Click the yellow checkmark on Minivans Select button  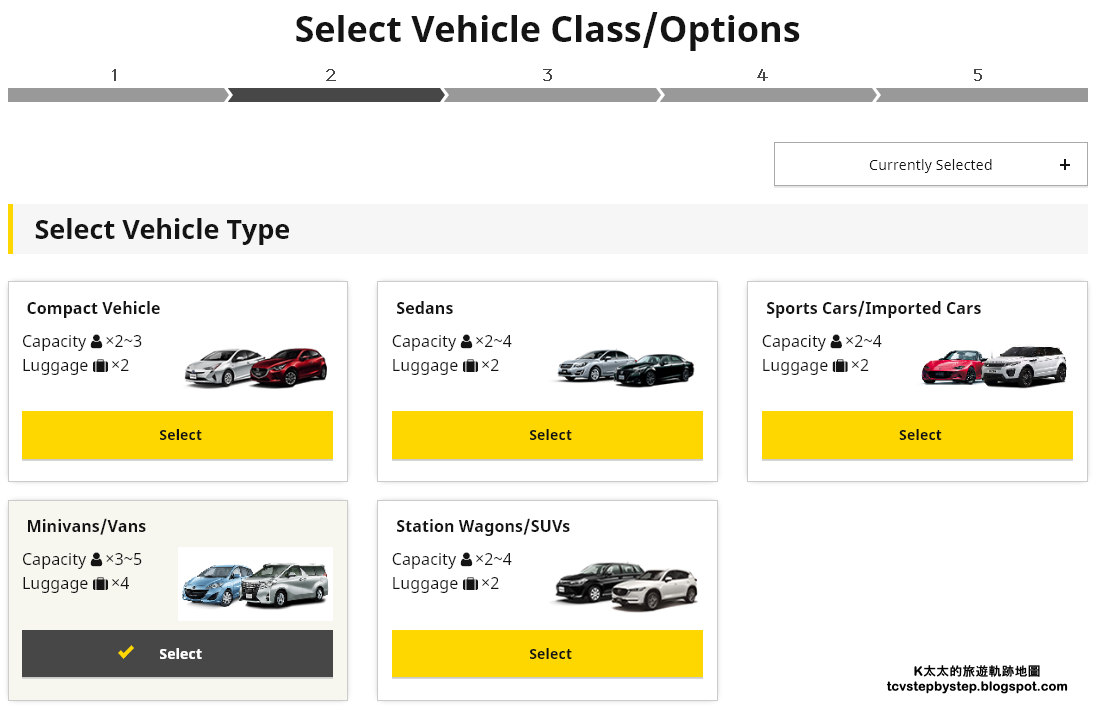(x=126, y=652)
